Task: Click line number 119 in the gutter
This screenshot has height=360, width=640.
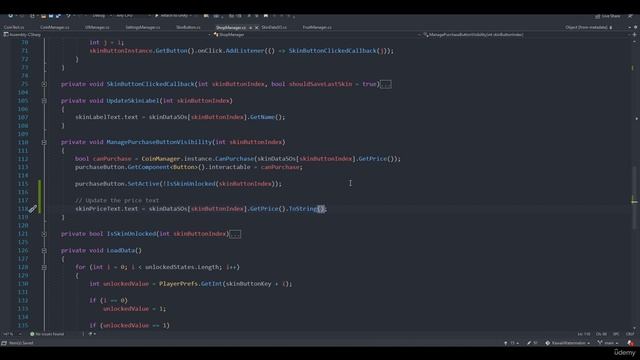Action: pyautogui.click(x=23, y=217)
